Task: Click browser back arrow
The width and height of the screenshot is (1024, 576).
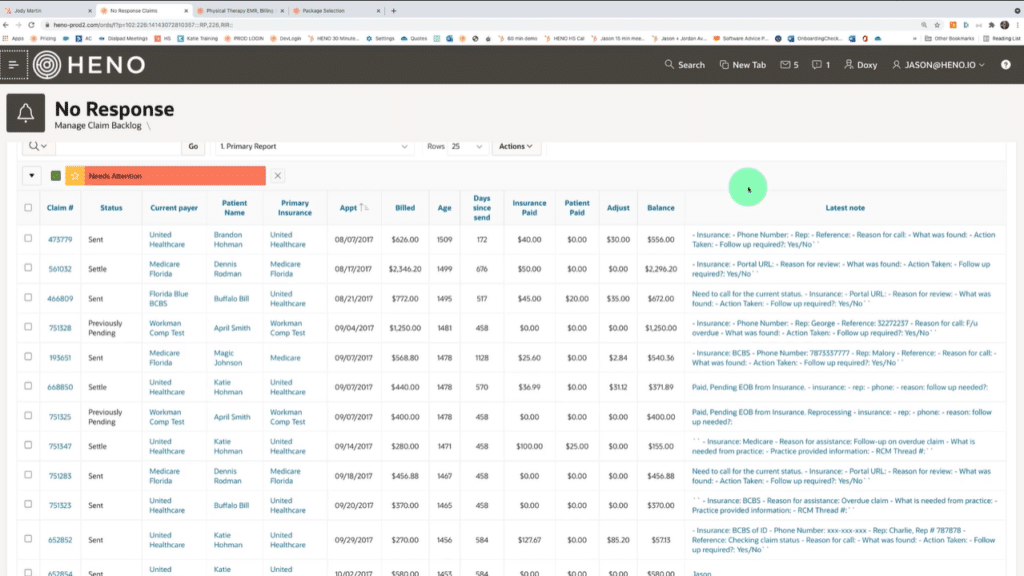Action: (6, 25)
